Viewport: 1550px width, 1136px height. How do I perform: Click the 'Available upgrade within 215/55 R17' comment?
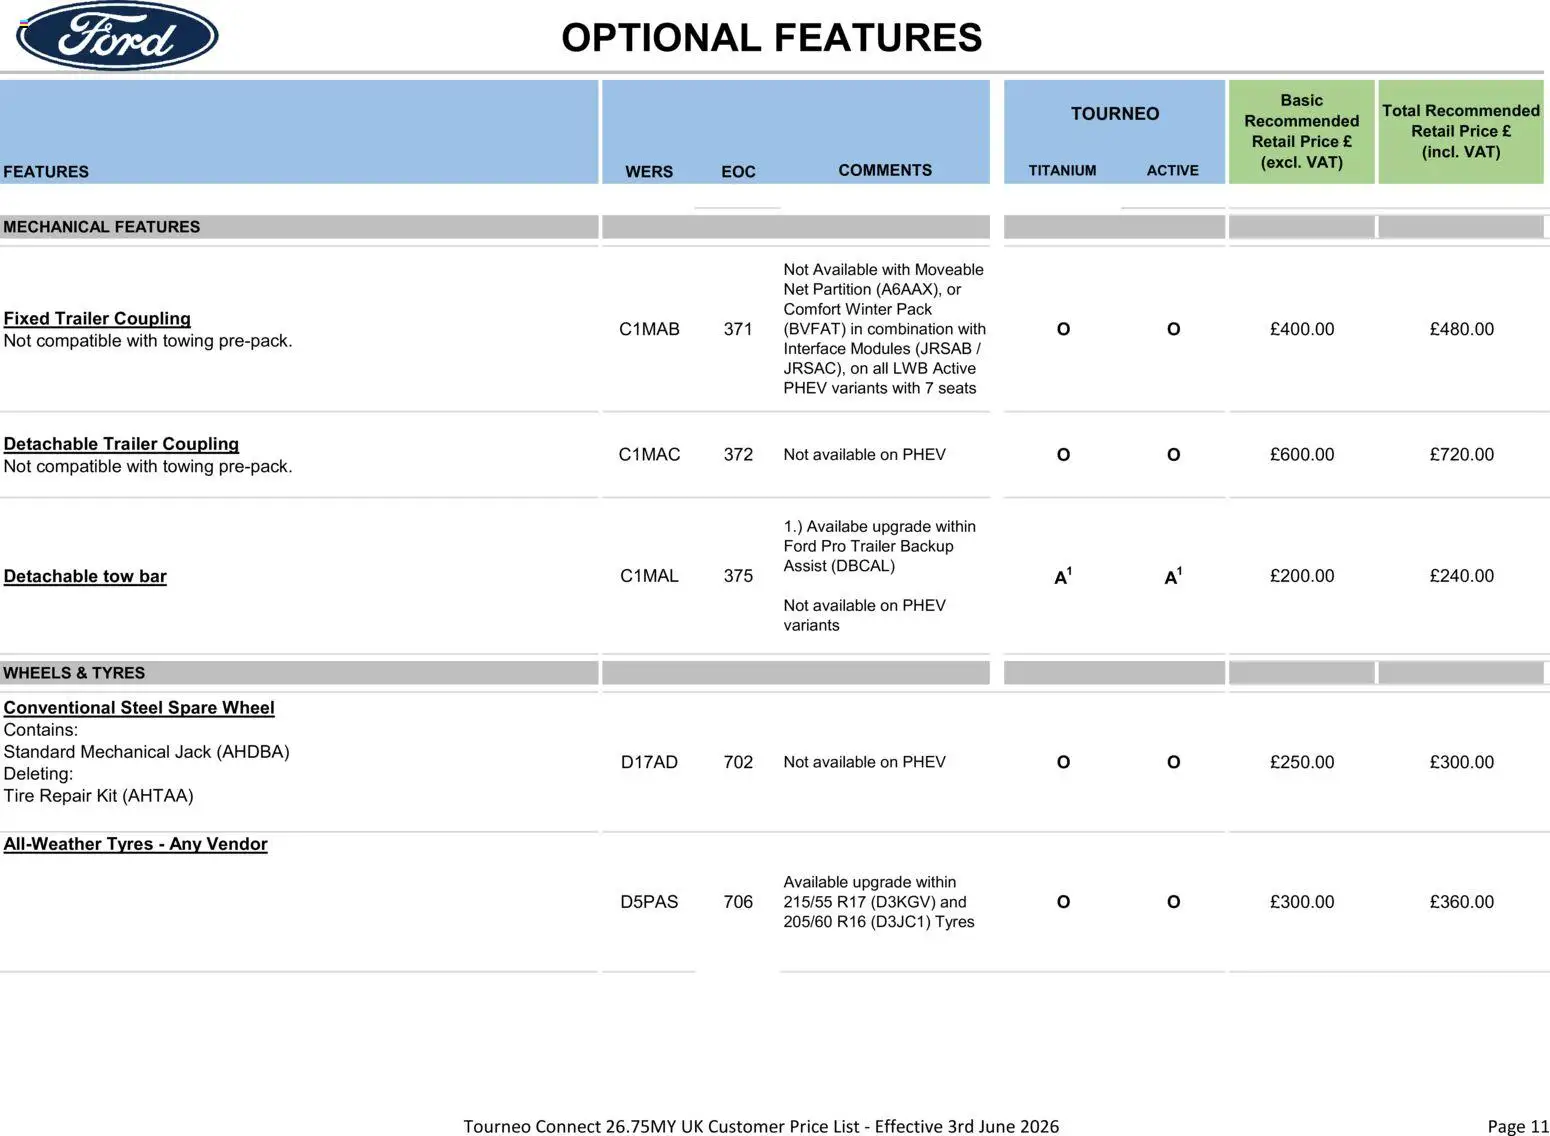[879, 902]
